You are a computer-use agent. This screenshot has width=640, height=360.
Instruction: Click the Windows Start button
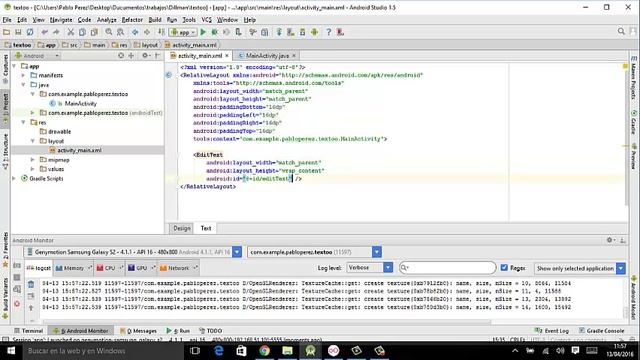click(x=11, y=351)
